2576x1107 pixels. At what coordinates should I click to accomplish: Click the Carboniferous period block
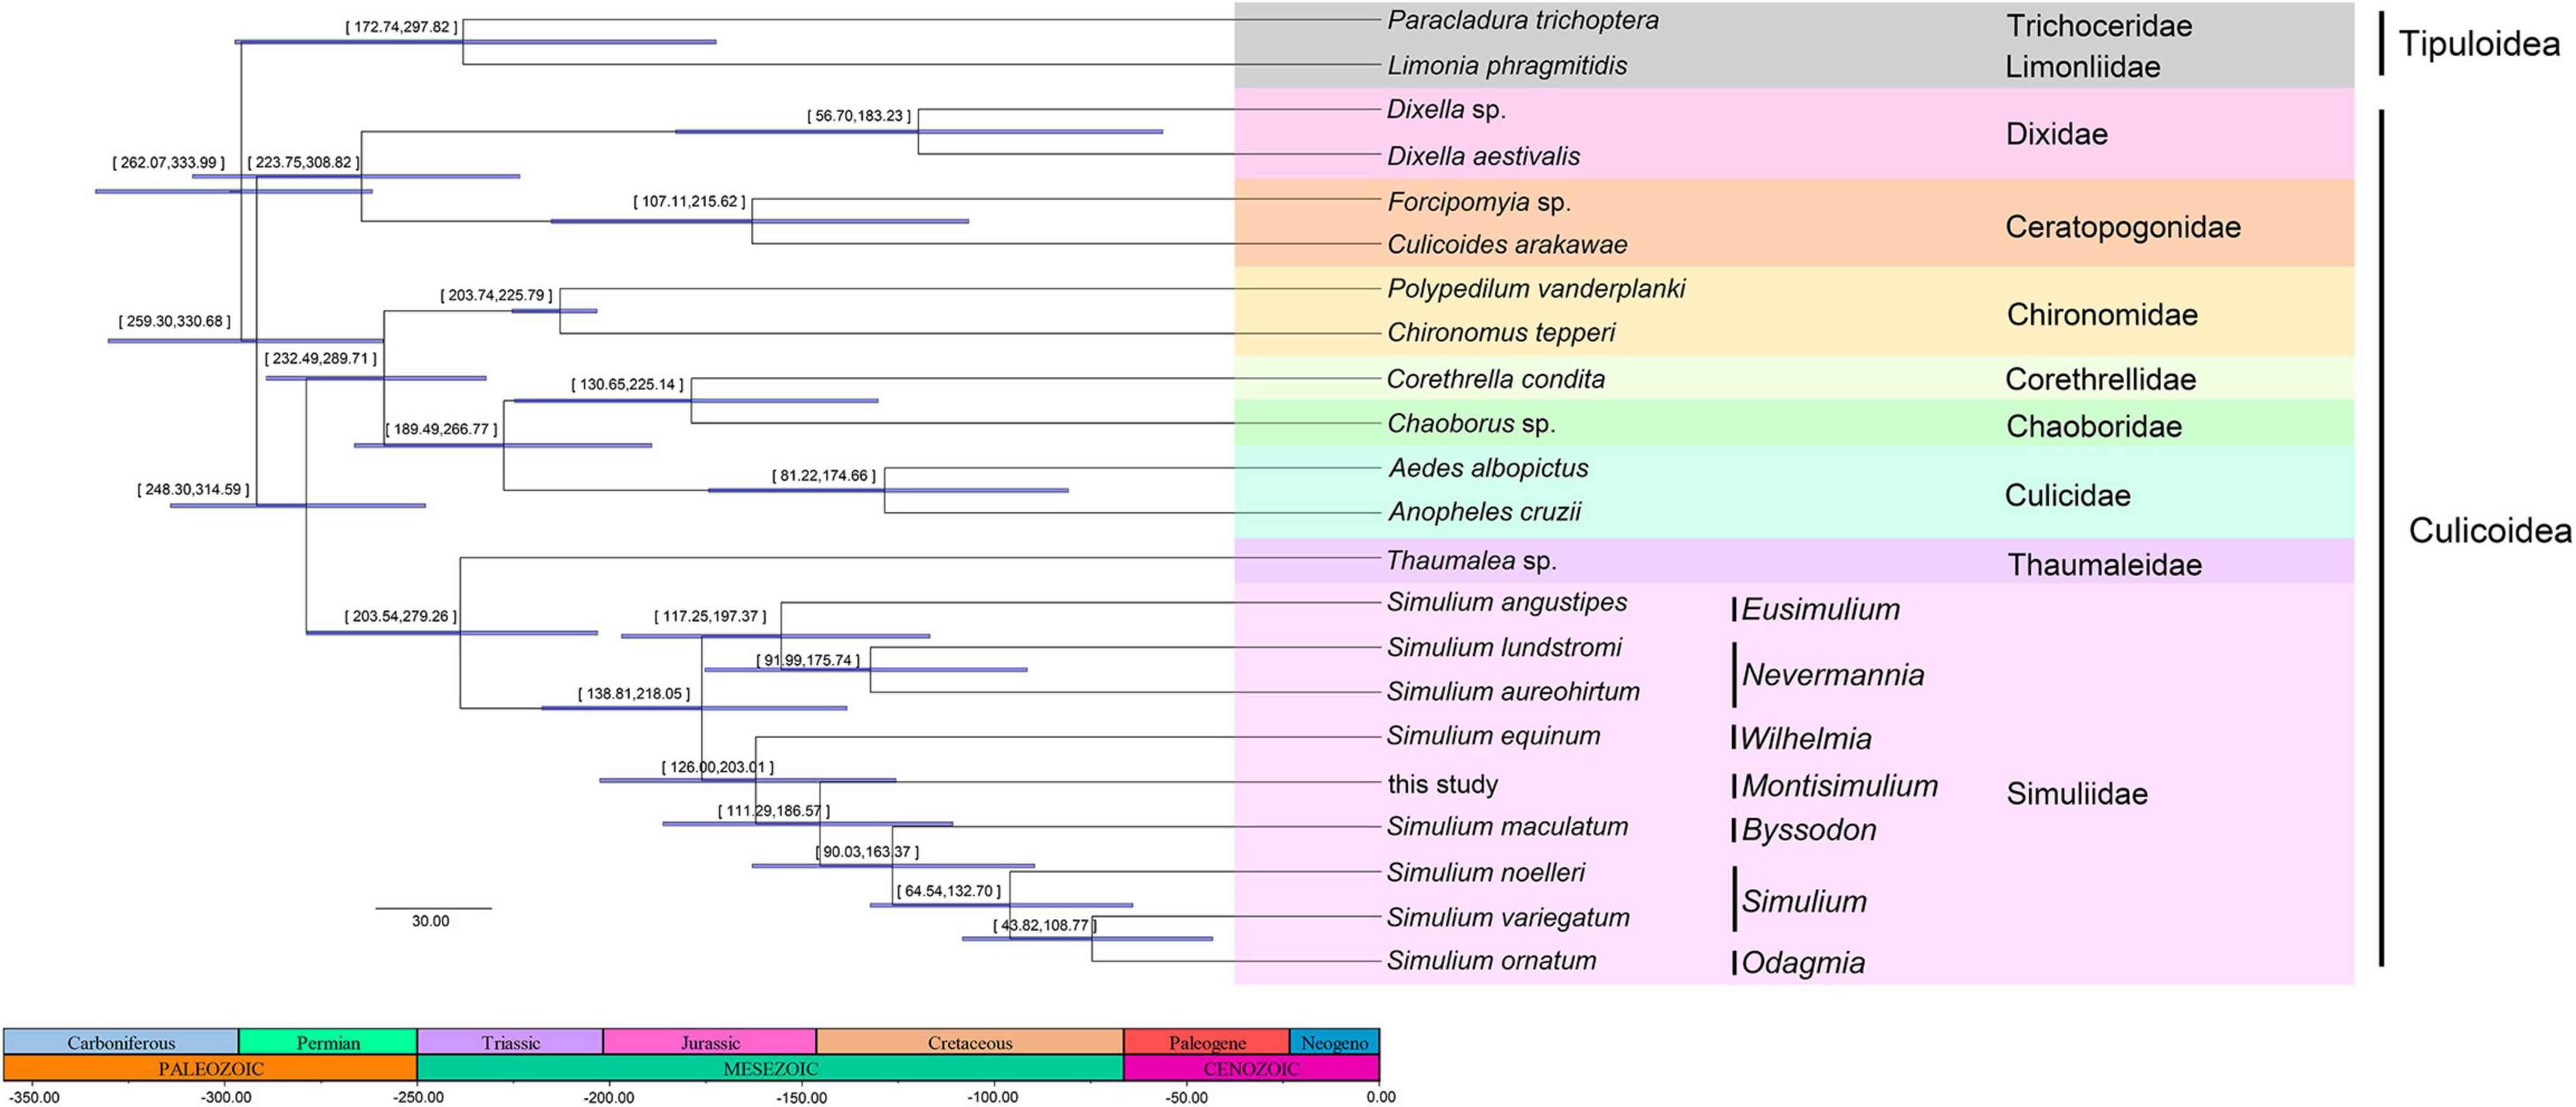[121, 1042]
